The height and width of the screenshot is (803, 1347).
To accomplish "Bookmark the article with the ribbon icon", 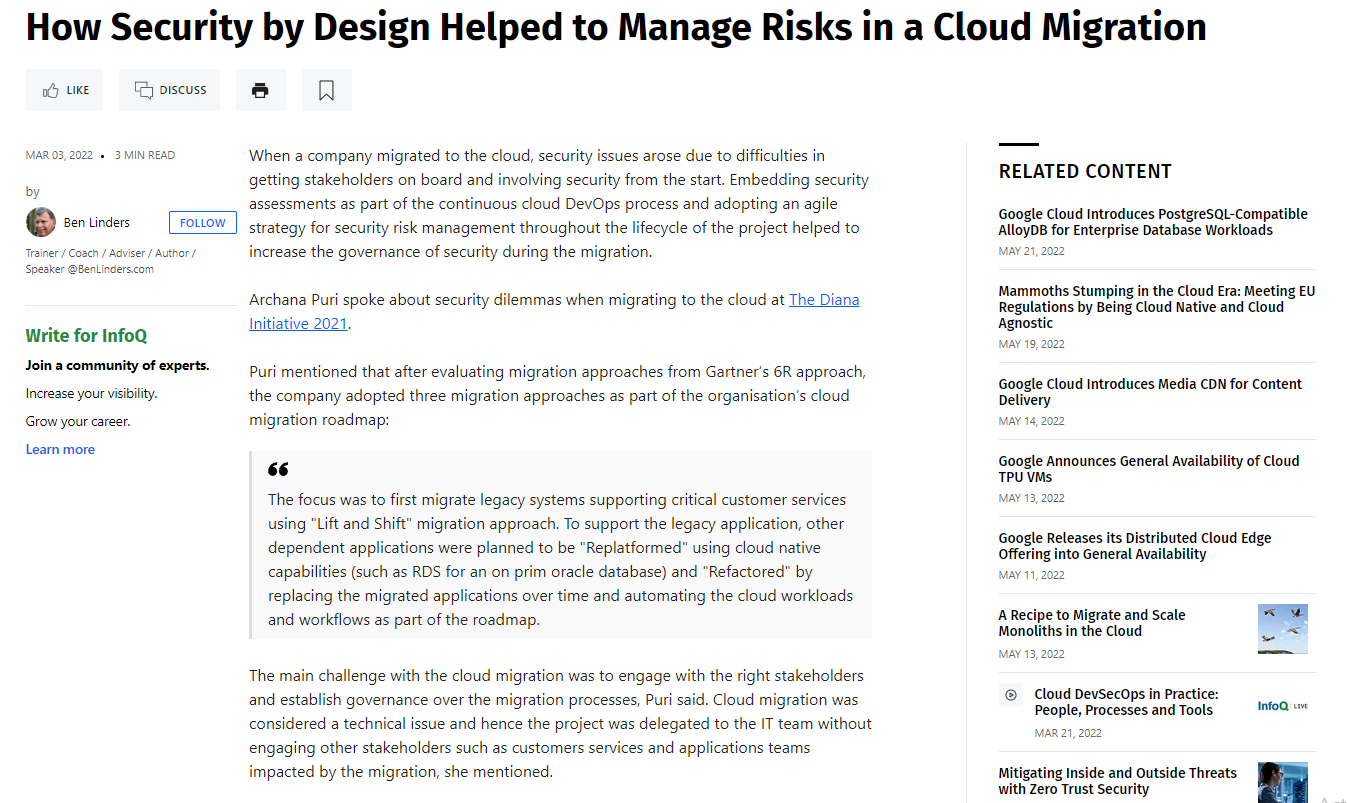I will [x=326, y=89].
